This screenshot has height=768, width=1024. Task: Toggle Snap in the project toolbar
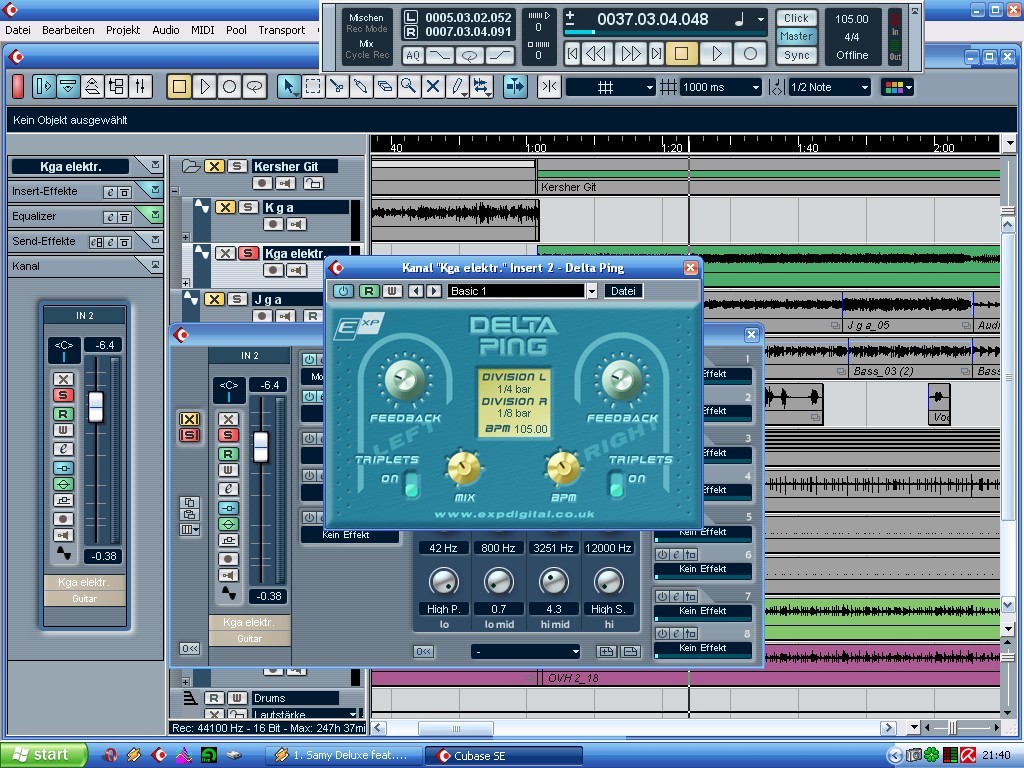pyautogui.click(x=549, y=87)
